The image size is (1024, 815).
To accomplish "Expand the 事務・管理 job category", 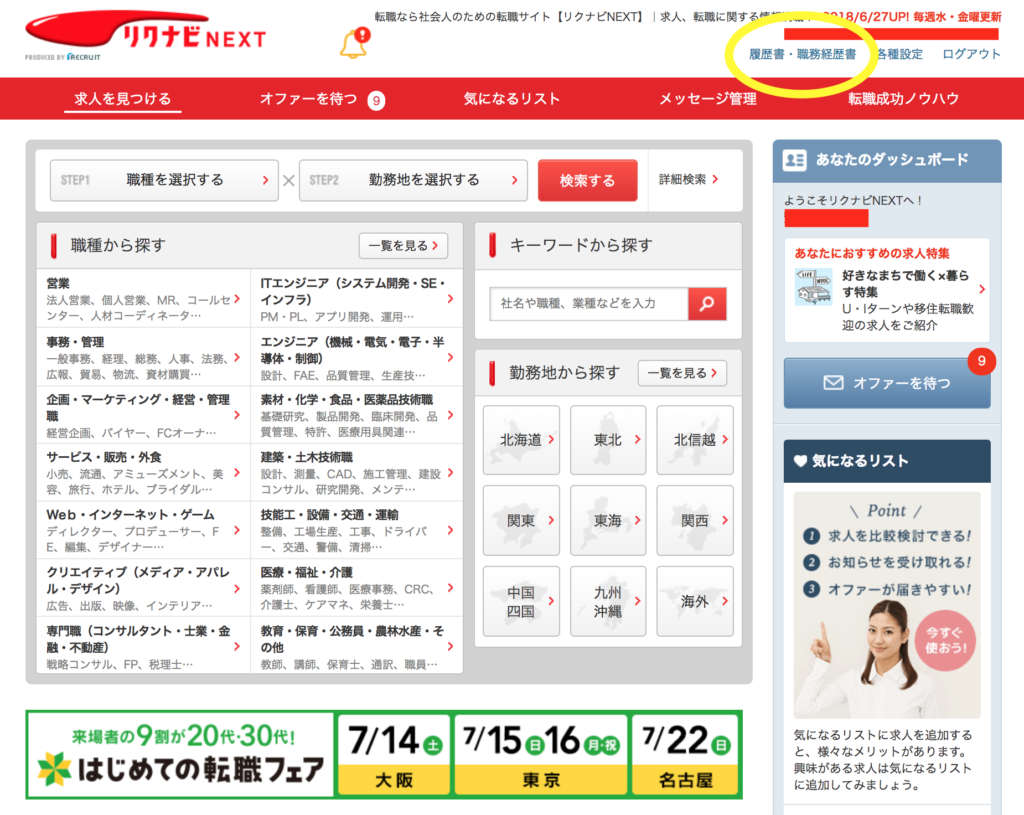I will tap(143, 357).
